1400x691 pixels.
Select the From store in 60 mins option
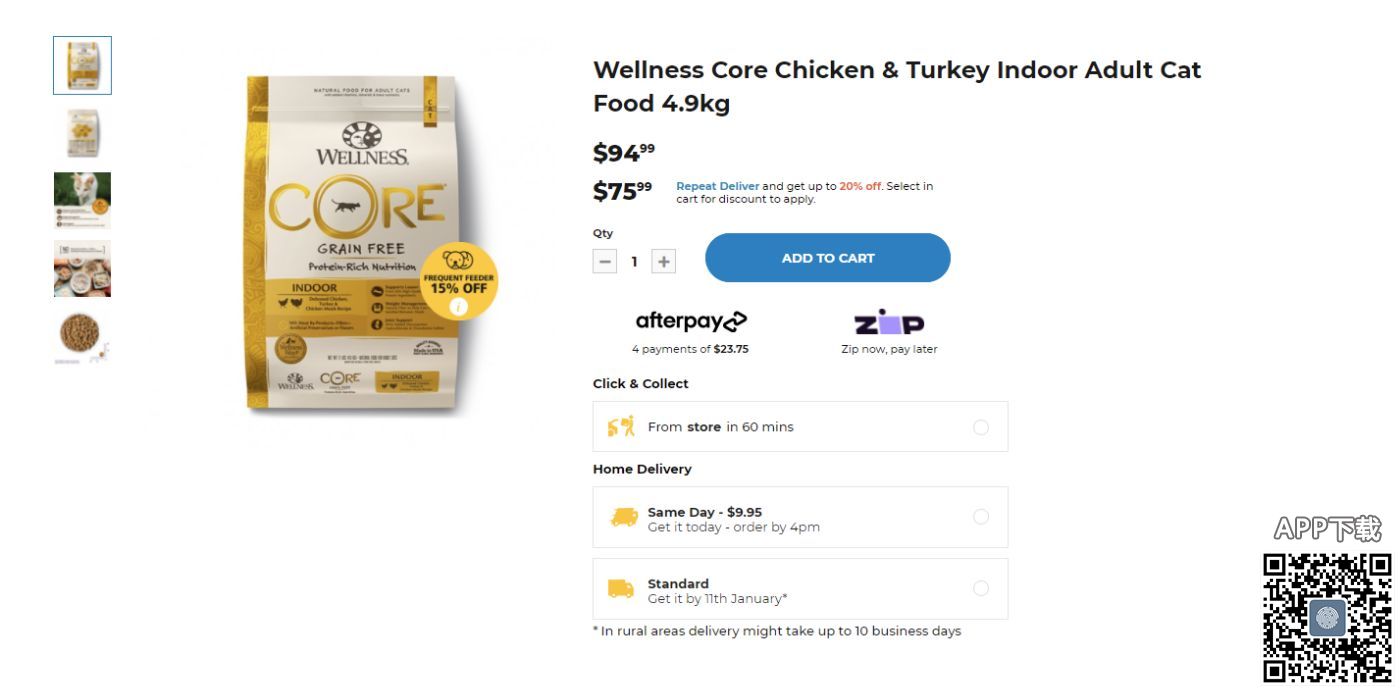click(x=980, y=427)
